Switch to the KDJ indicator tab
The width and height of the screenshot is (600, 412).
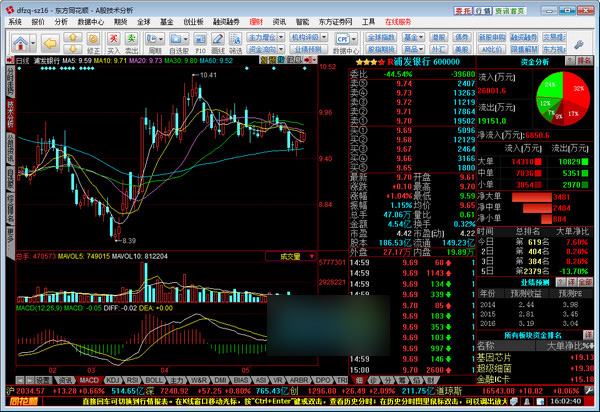[x=113, y=380]
